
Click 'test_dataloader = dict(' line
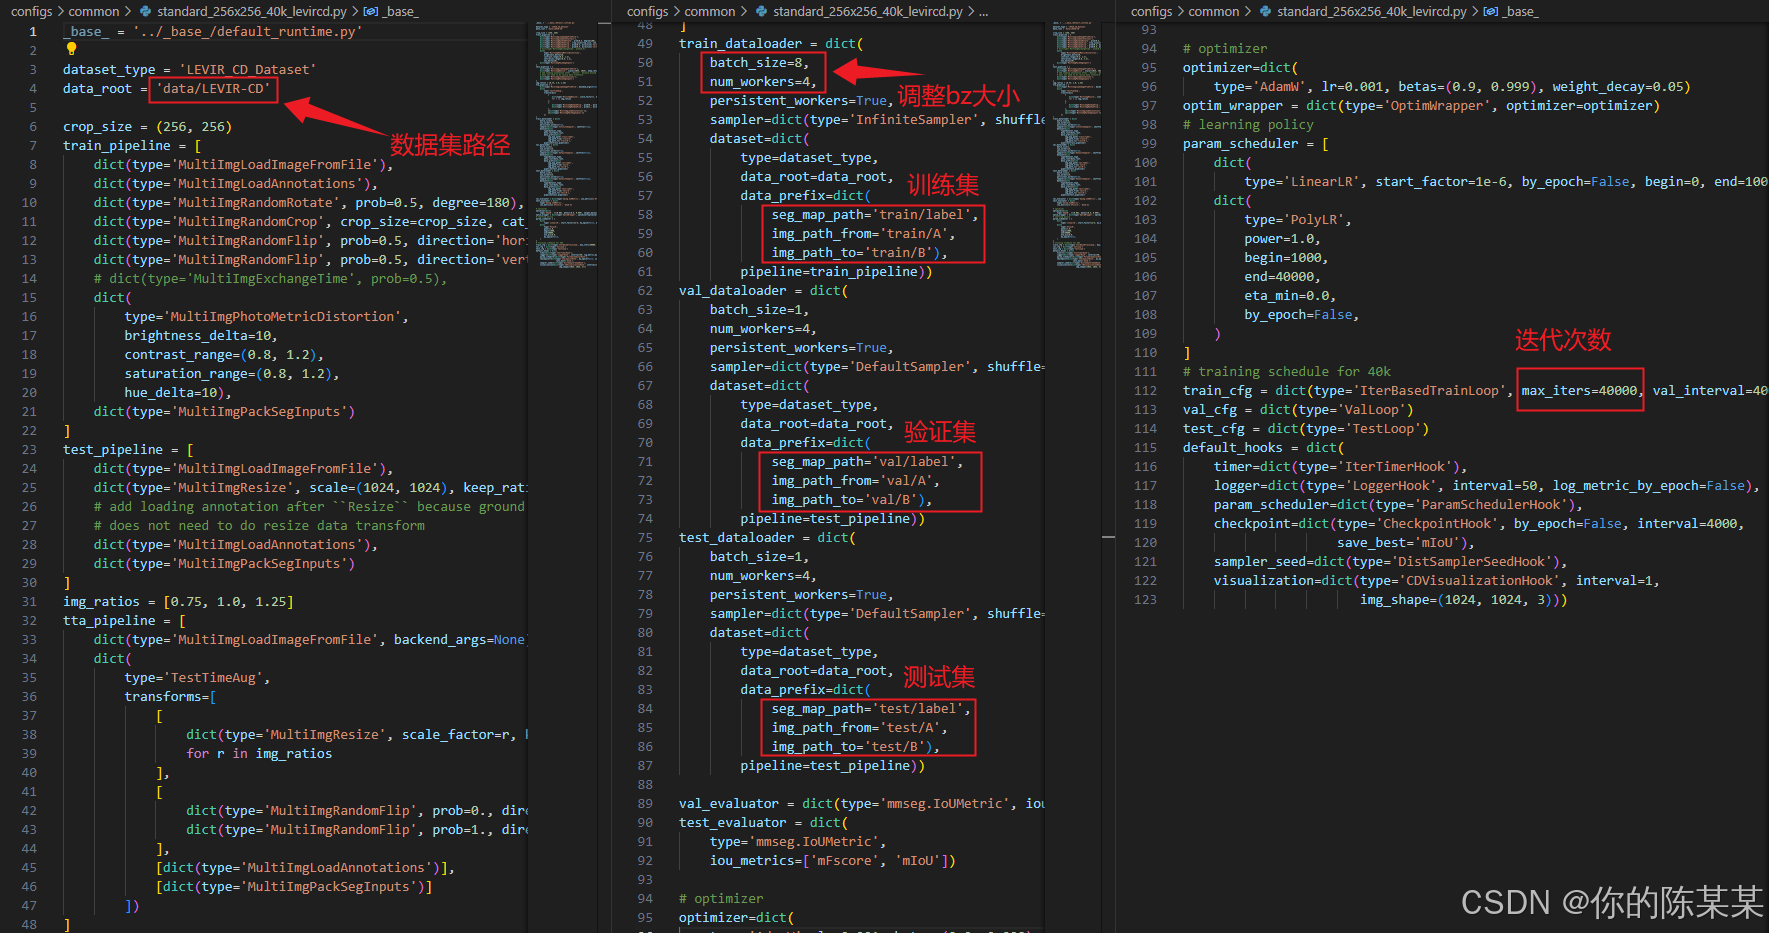767,538
